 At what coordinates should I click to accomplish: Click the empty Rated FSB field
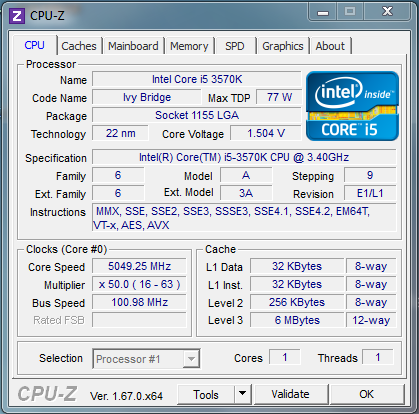point(139,320)
